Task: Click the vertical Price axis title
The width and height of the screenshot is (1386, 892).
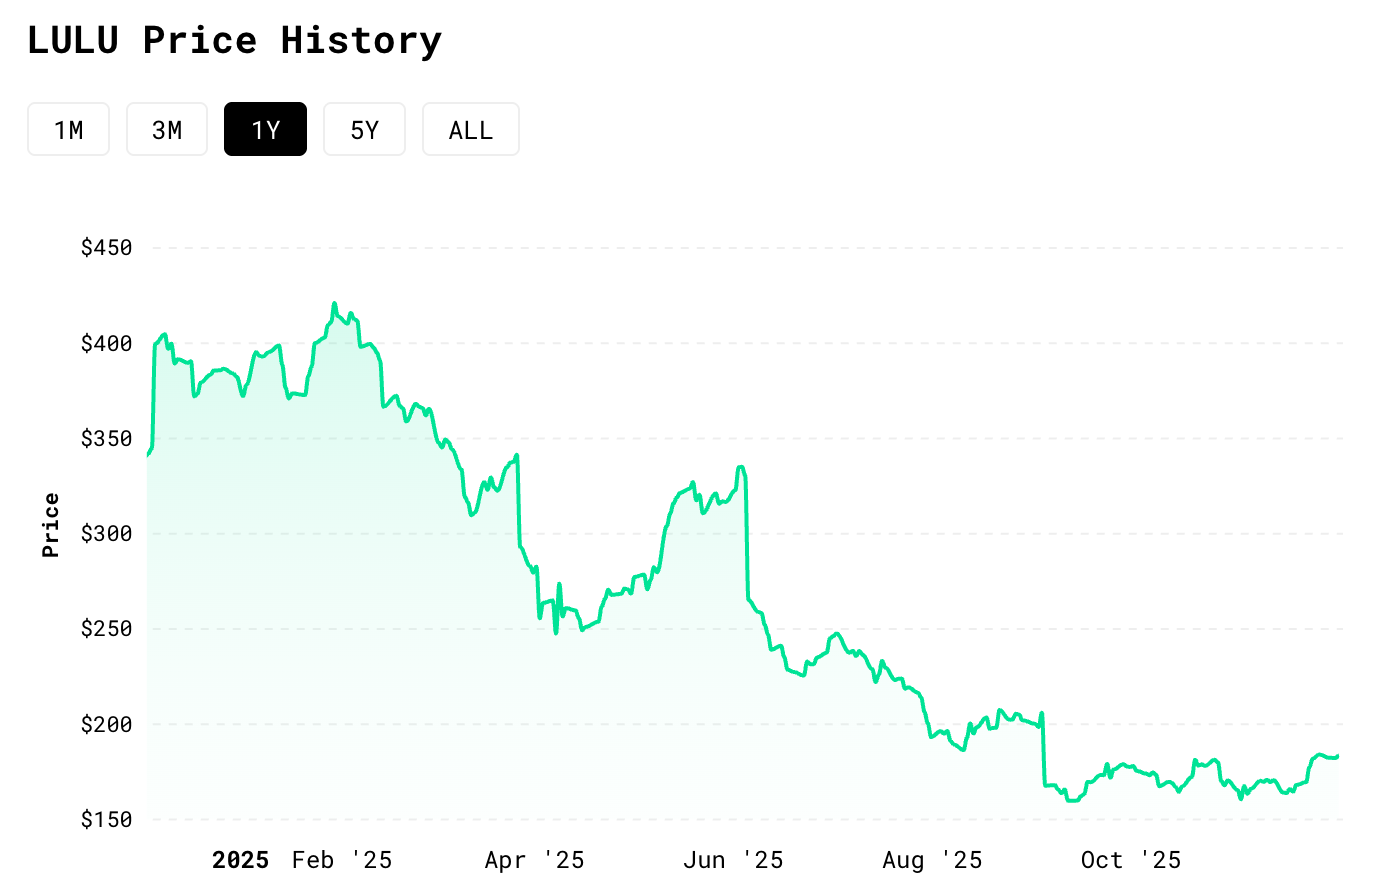Action: 51,525
